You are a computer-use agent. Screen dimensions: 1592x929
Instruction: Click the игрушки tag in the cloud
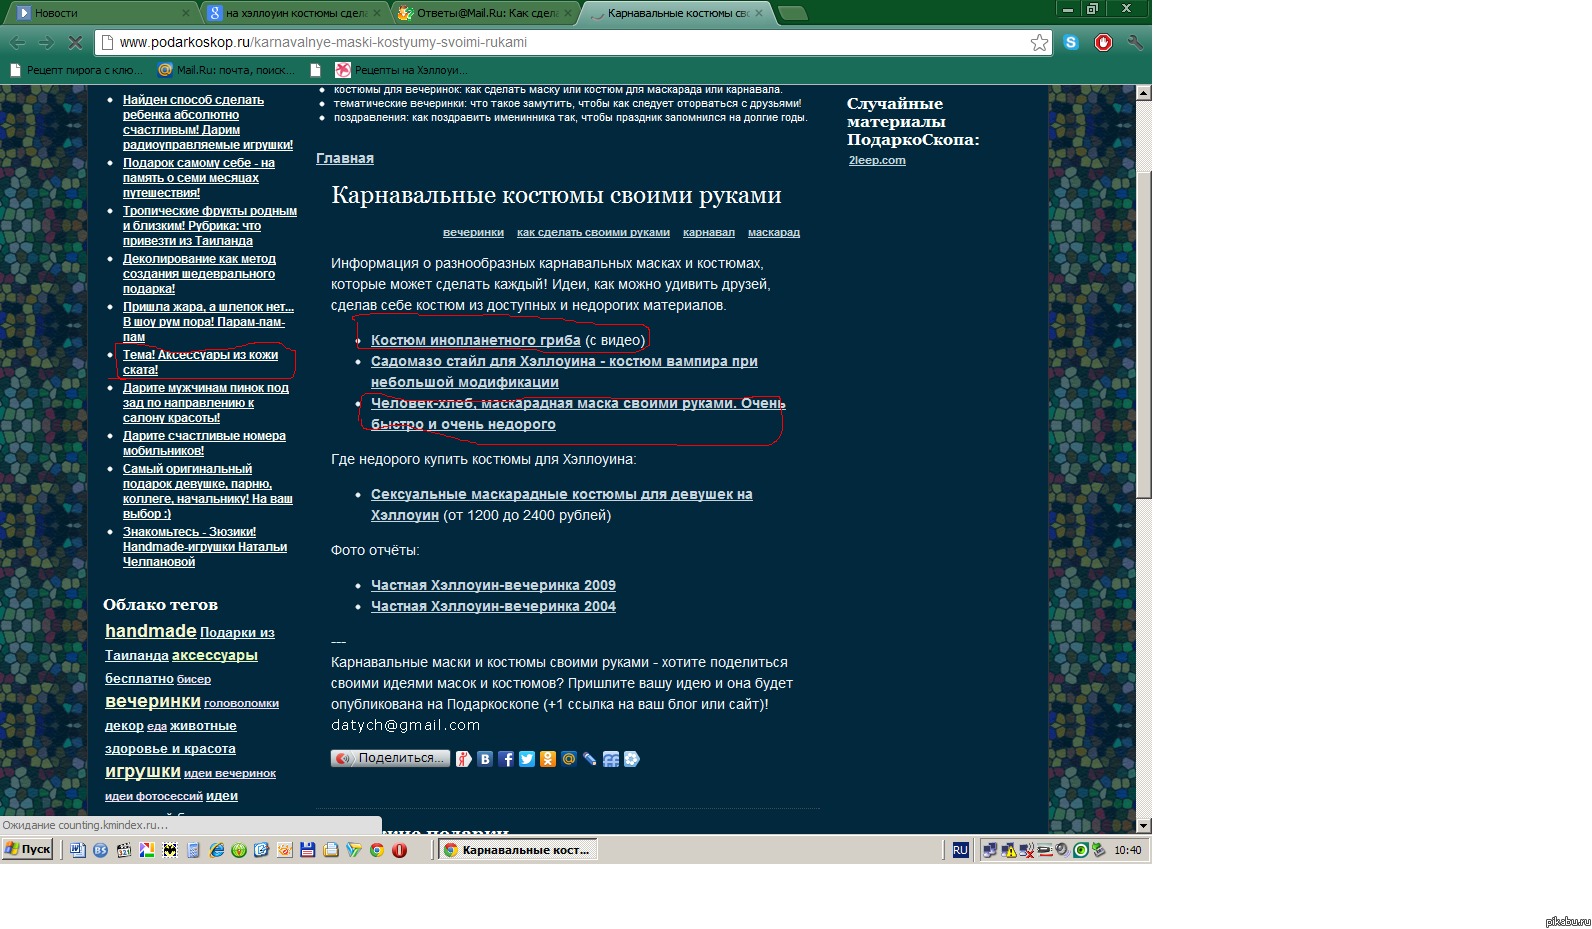pos(143,771)
